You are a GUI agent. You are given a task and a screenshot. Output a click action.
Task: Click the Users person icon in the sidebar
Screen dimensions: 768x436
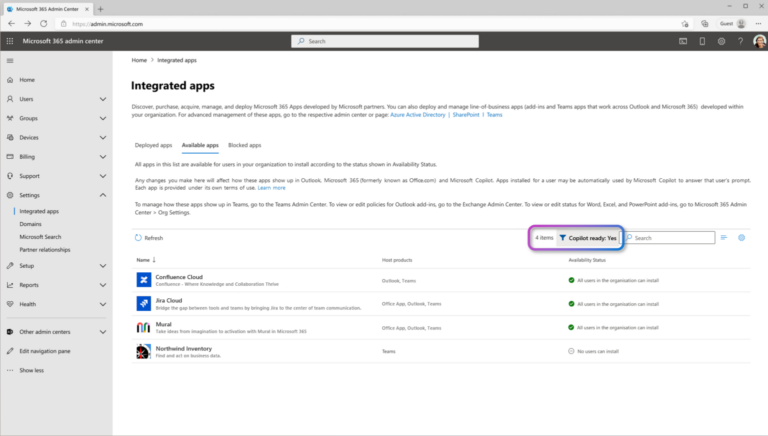pos(10,99)
